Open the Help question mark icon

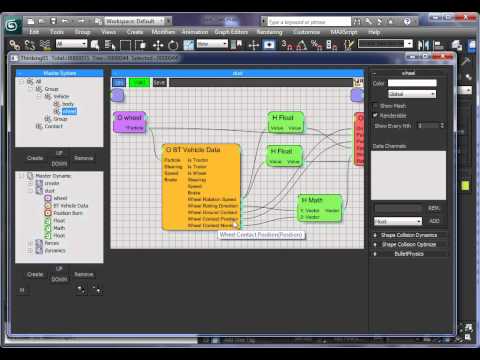(407, 22)
